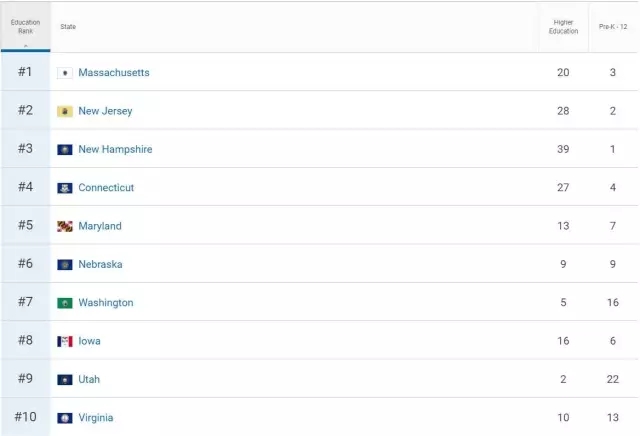Click the Massachusetts state flag icon
The height and width of the screenshot is (436, 640).
point(65,73)
